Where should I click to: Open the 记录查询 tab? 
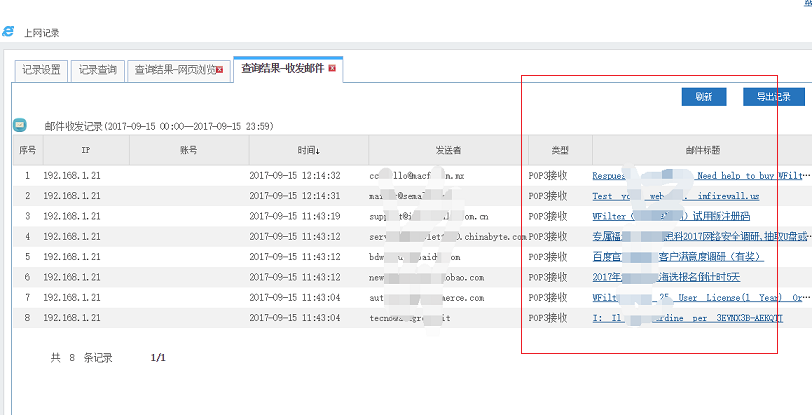[x=97, y=70]
